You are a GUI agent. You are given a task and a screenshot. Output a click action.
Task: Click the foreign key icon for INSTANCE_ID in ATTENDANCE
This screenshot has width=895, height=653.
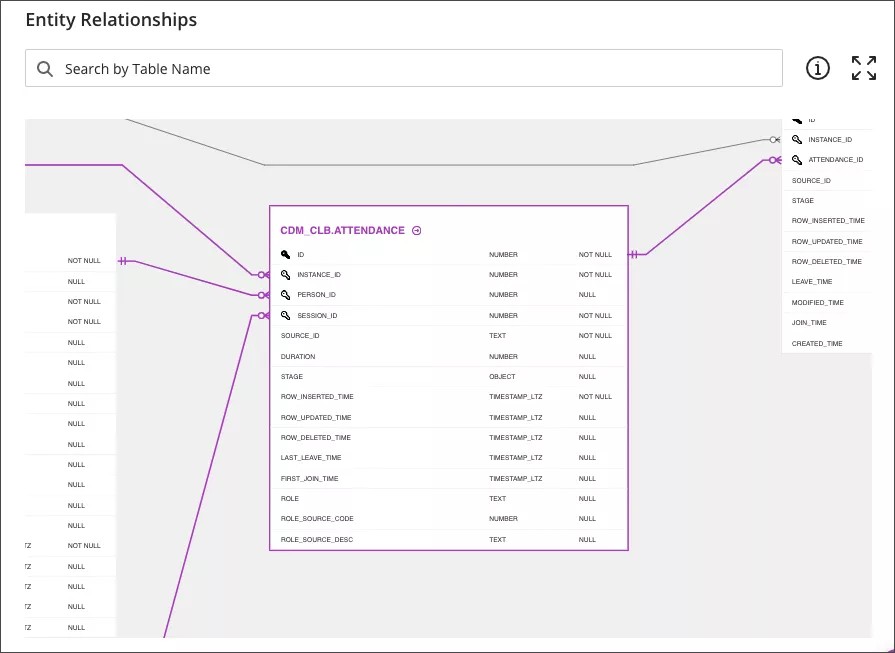(x=285, y=275)
